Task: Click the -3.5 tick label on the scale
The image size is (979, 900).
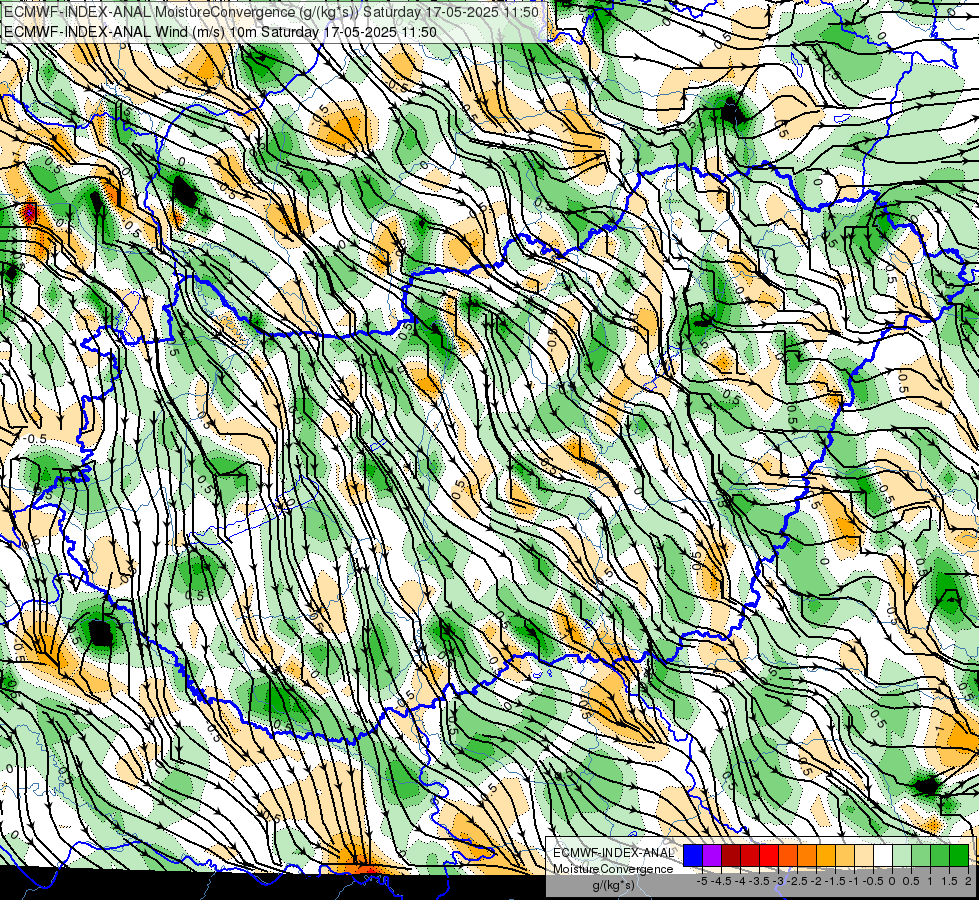Action: [759, 881]
